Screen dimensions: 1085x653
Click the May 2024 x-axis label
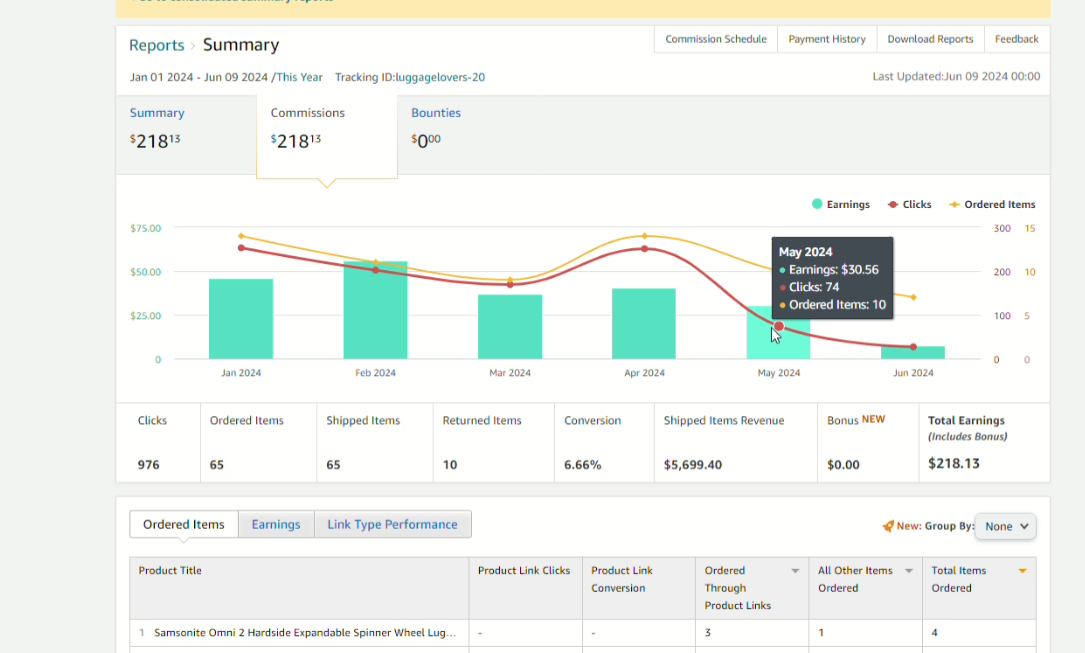tap(778, 373)
